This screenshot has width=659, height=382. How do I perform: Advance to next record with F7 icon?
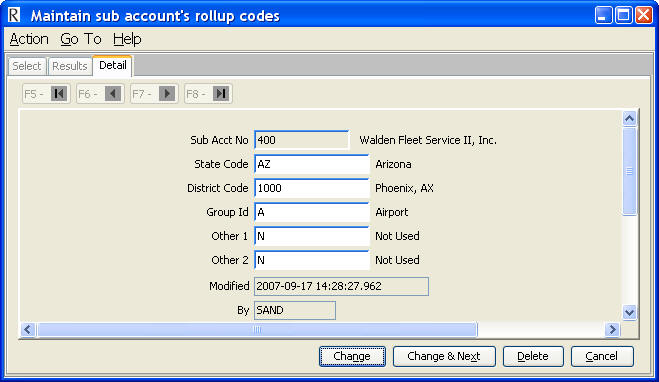167,93
